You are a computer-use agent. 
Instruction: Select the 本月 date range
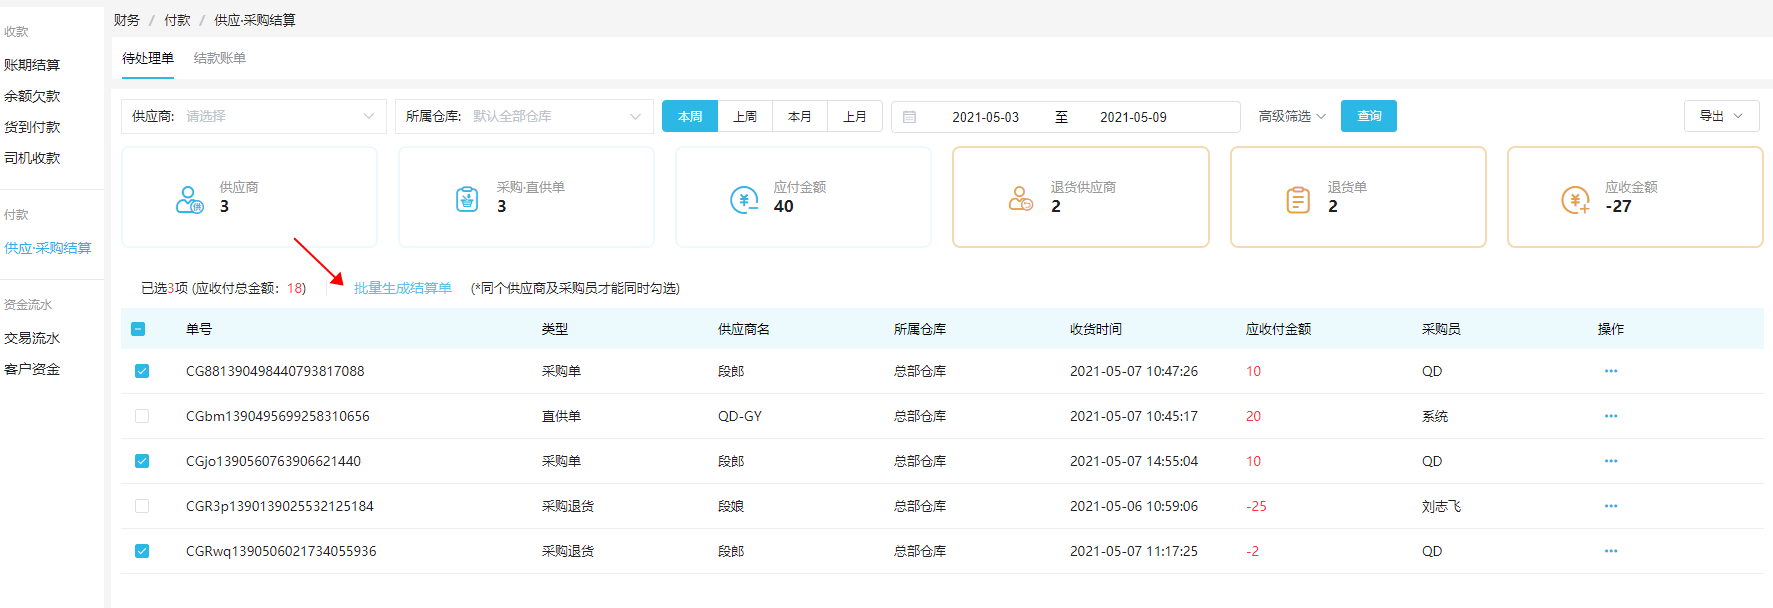coord(800,116)
